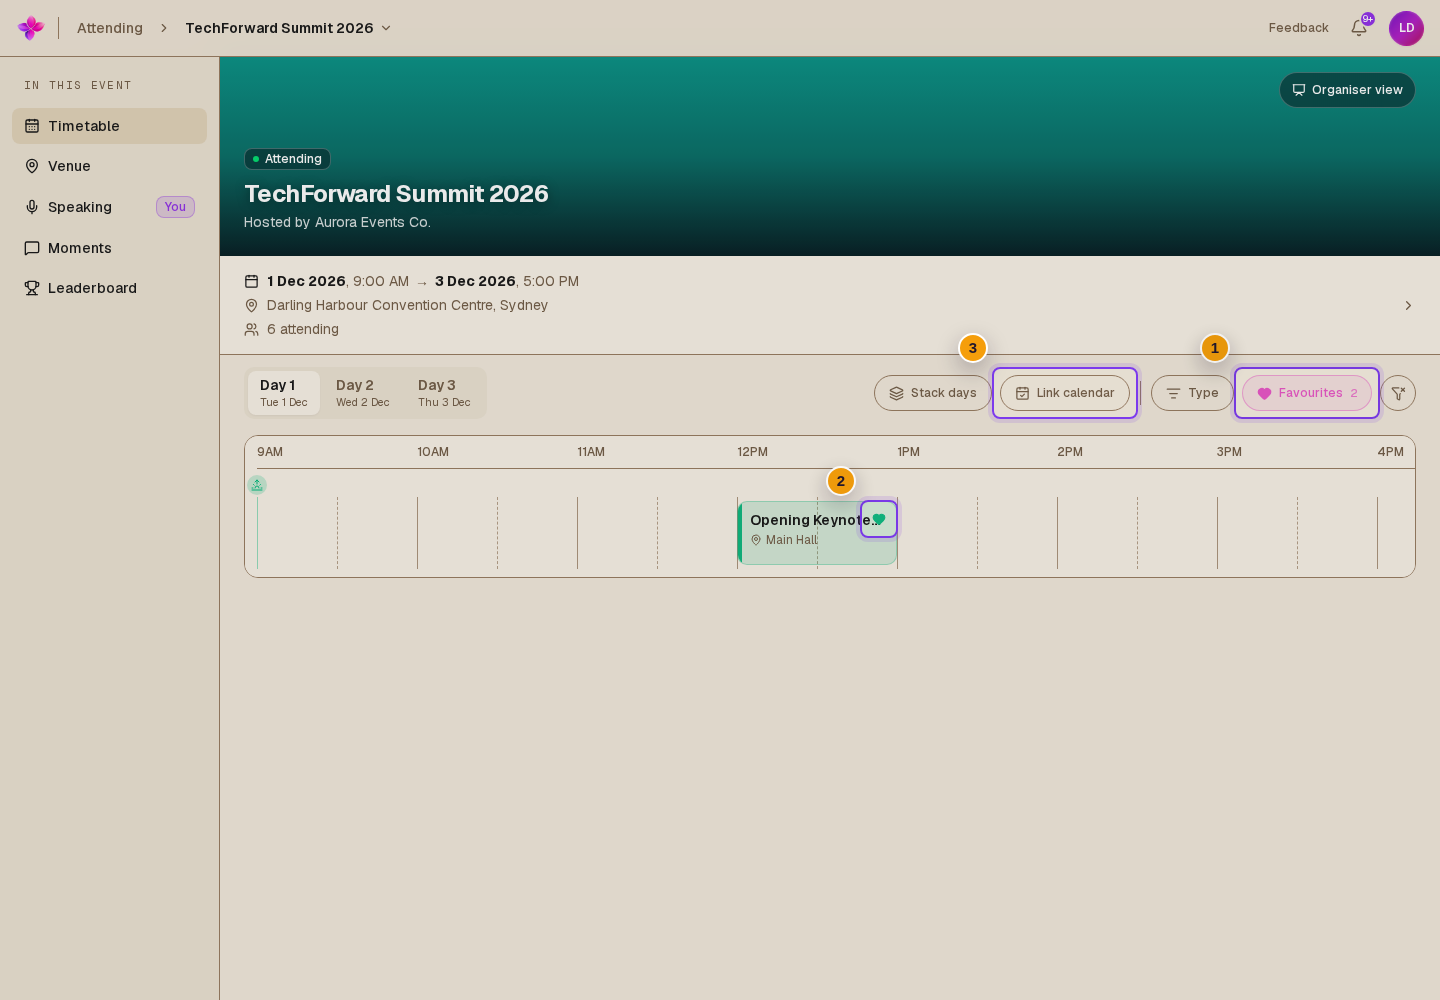Open Moments in the sidebar
This screenshot has height=1000, width=1440.
[x=109, y=248]
